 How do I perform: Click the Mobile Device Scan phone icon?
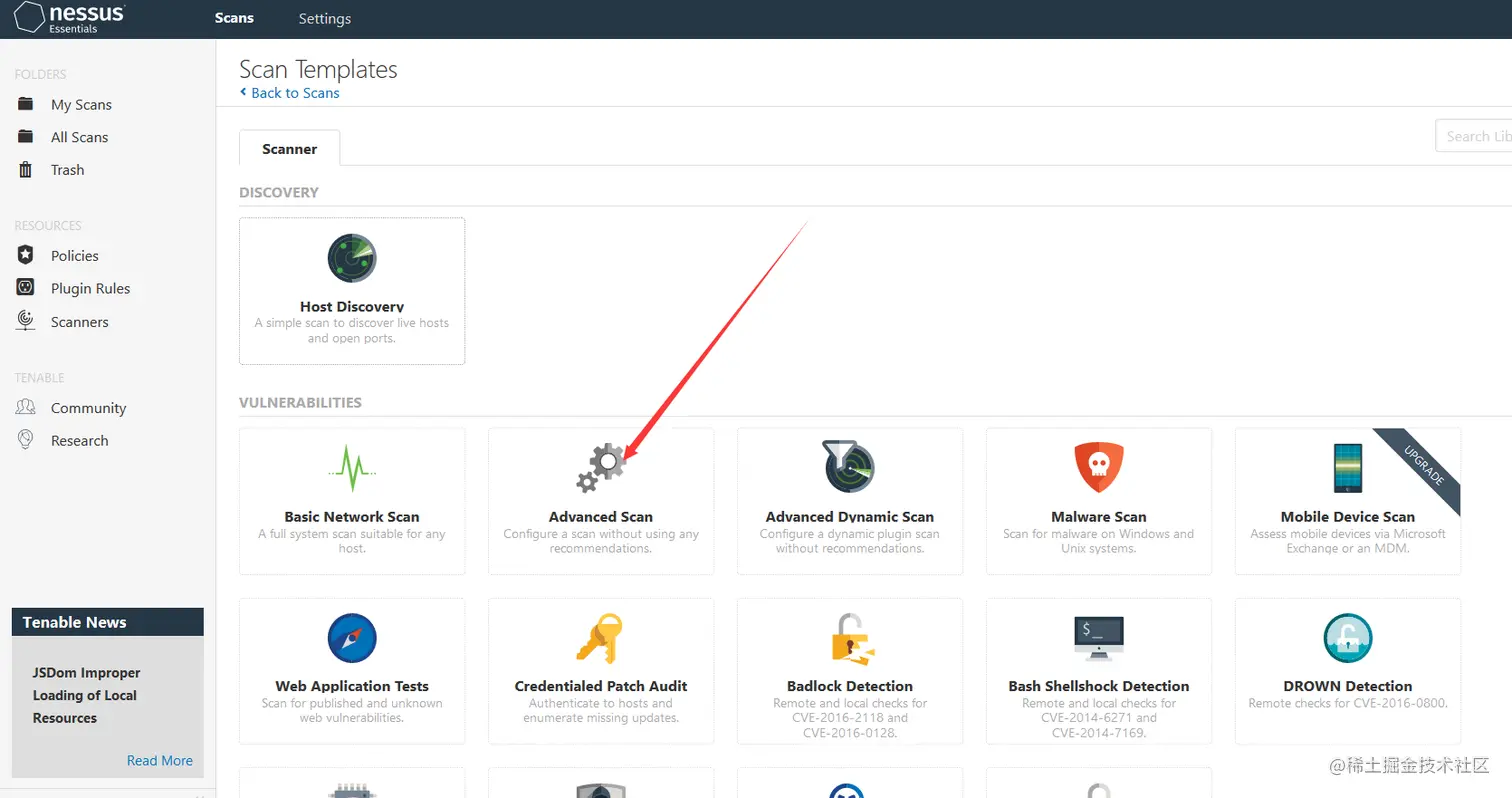[x=1348, y=467]
